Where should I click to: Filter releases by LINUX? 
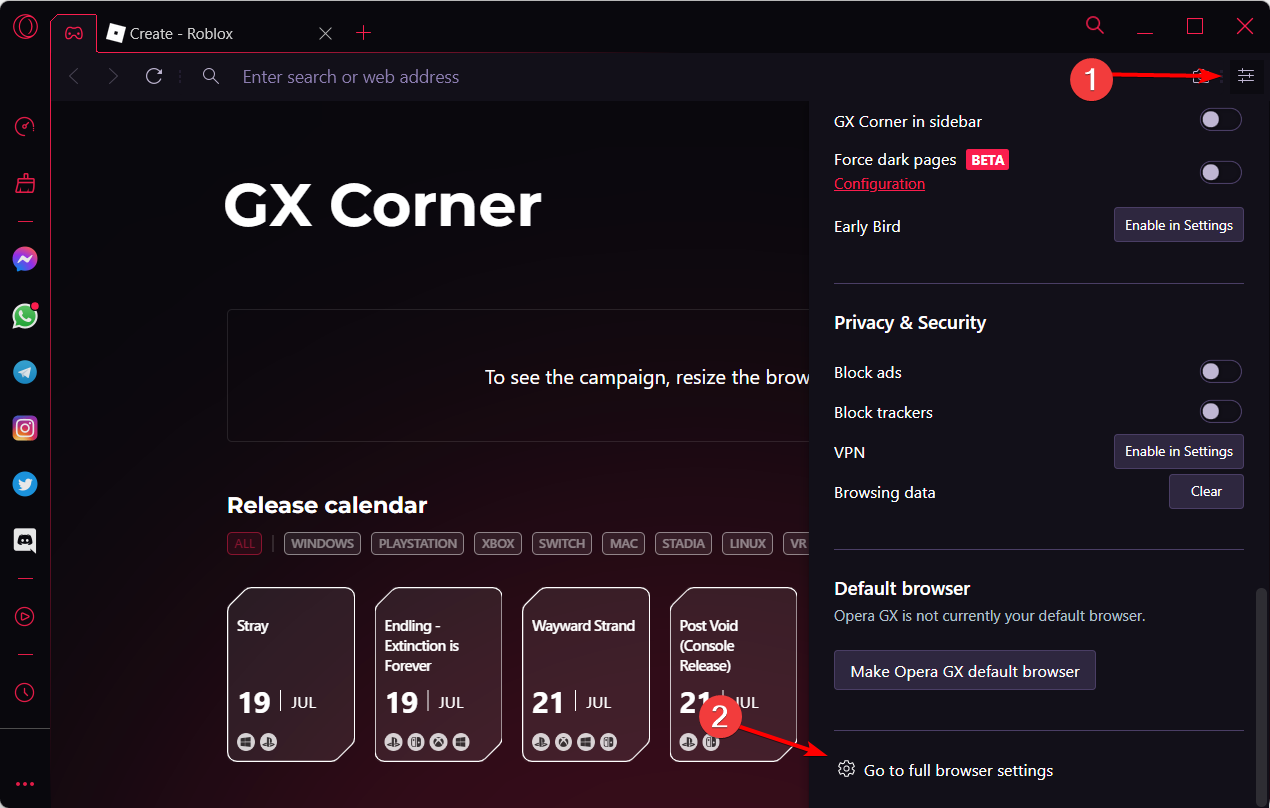point(747,544)
